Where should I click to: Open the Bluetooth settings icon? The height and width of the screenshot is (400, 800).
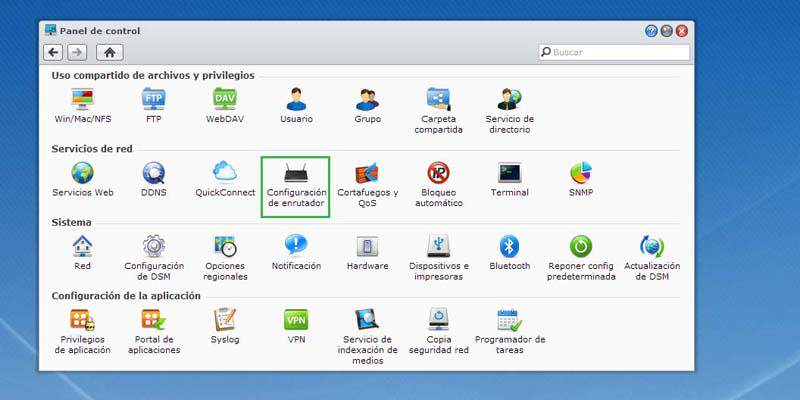(510, 246)
